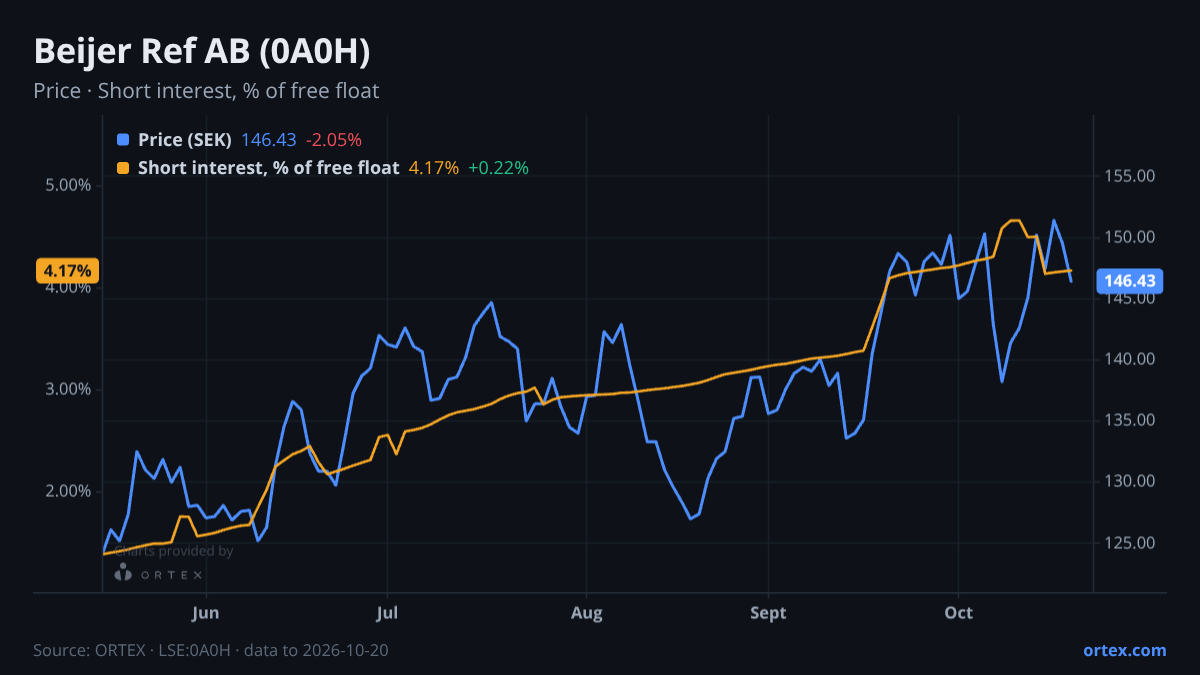Click the 3.00% left axis label
The image size is (1200, 675).
[x=67, y=389]
